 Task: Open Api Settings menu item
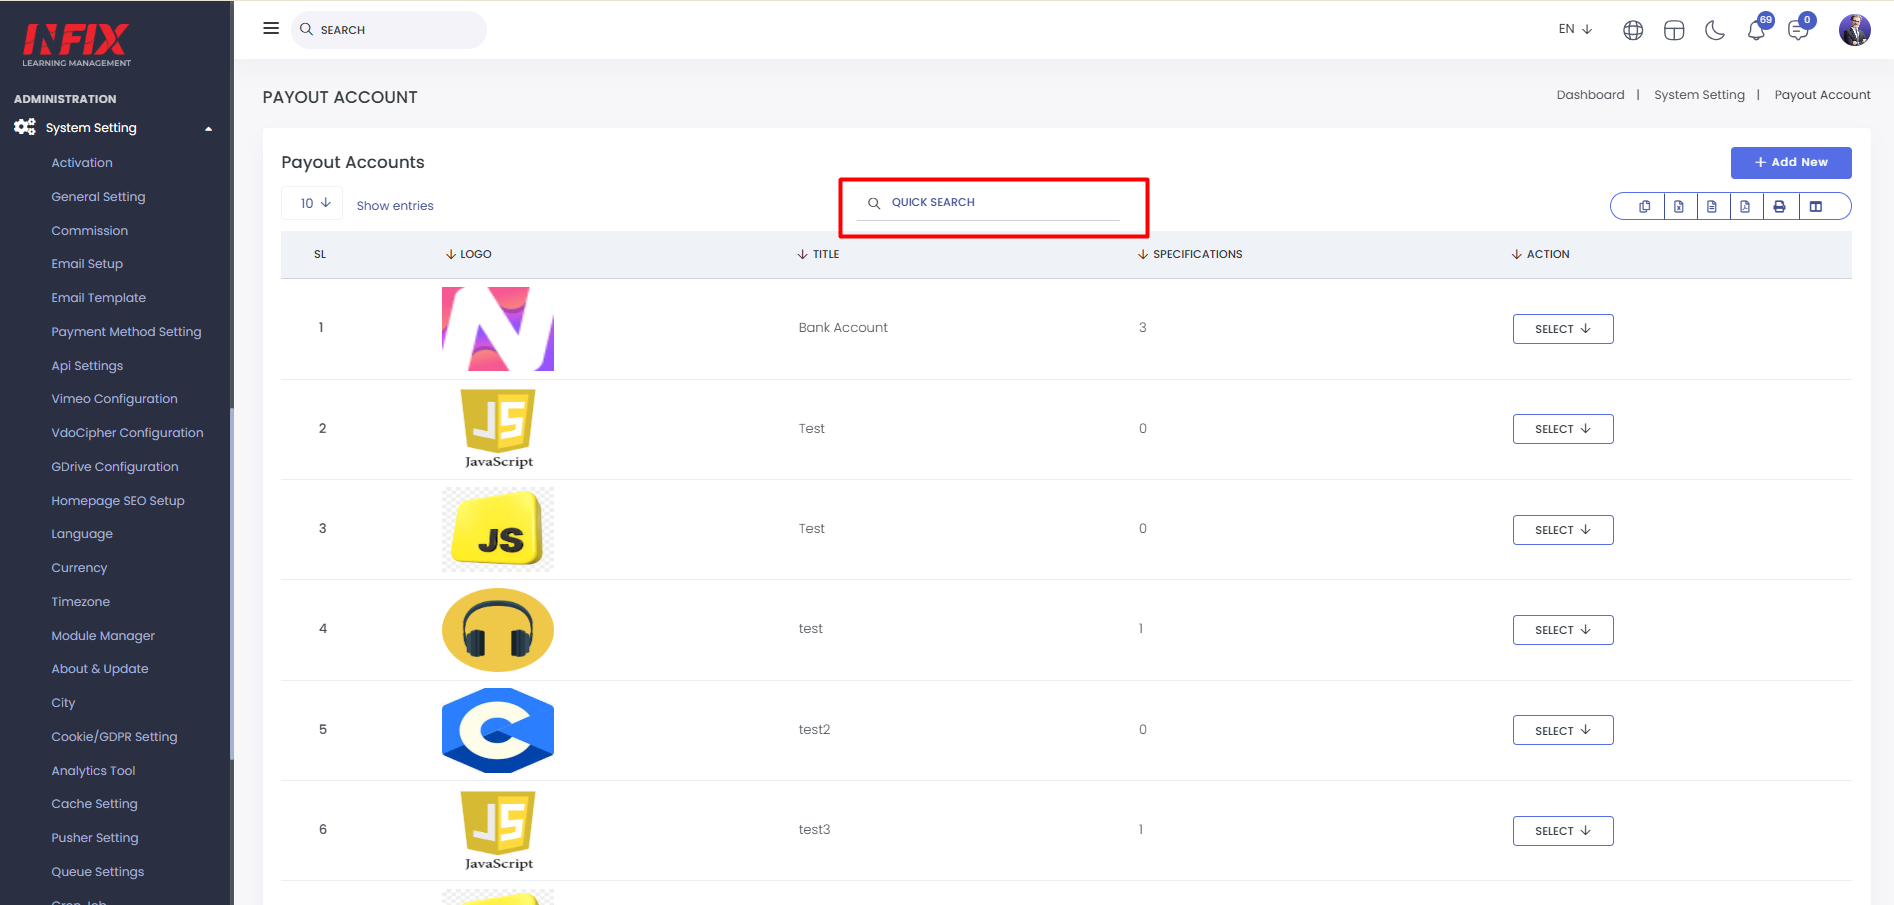87,366
